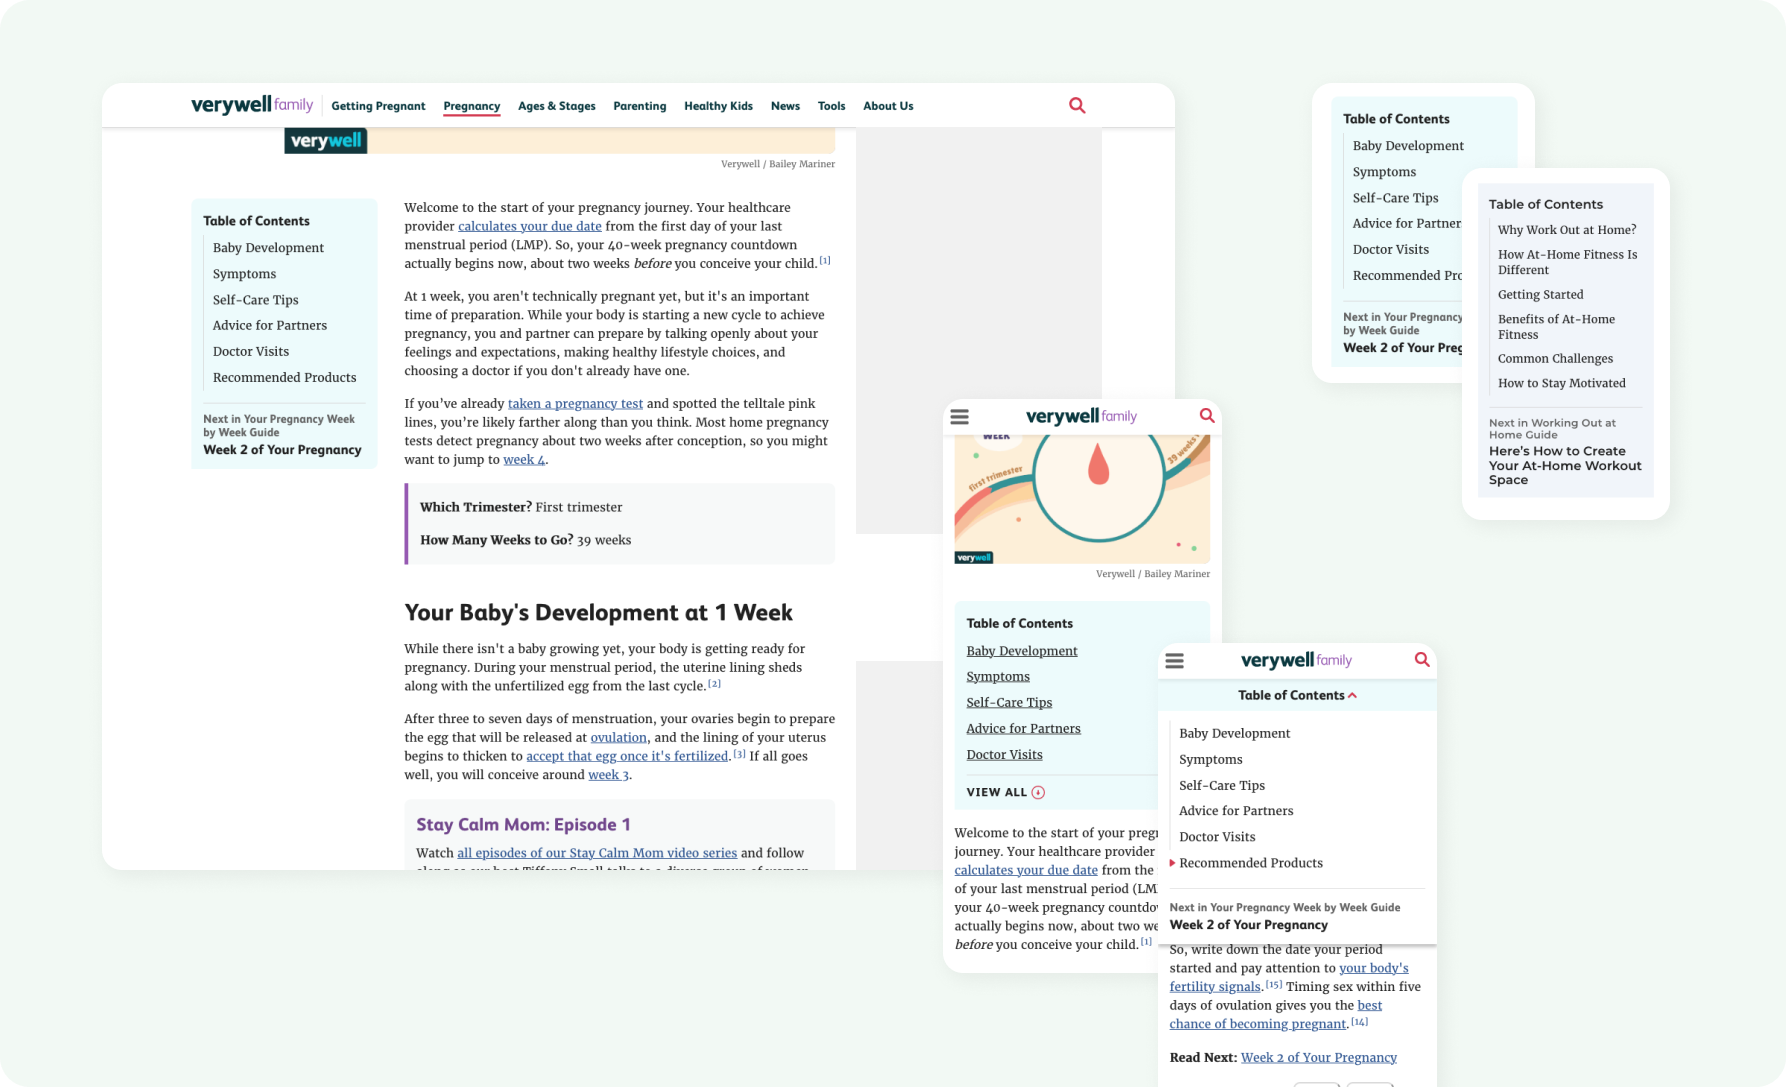Follow the 'your body's fertility signals' link

(x=1290, y=977)
